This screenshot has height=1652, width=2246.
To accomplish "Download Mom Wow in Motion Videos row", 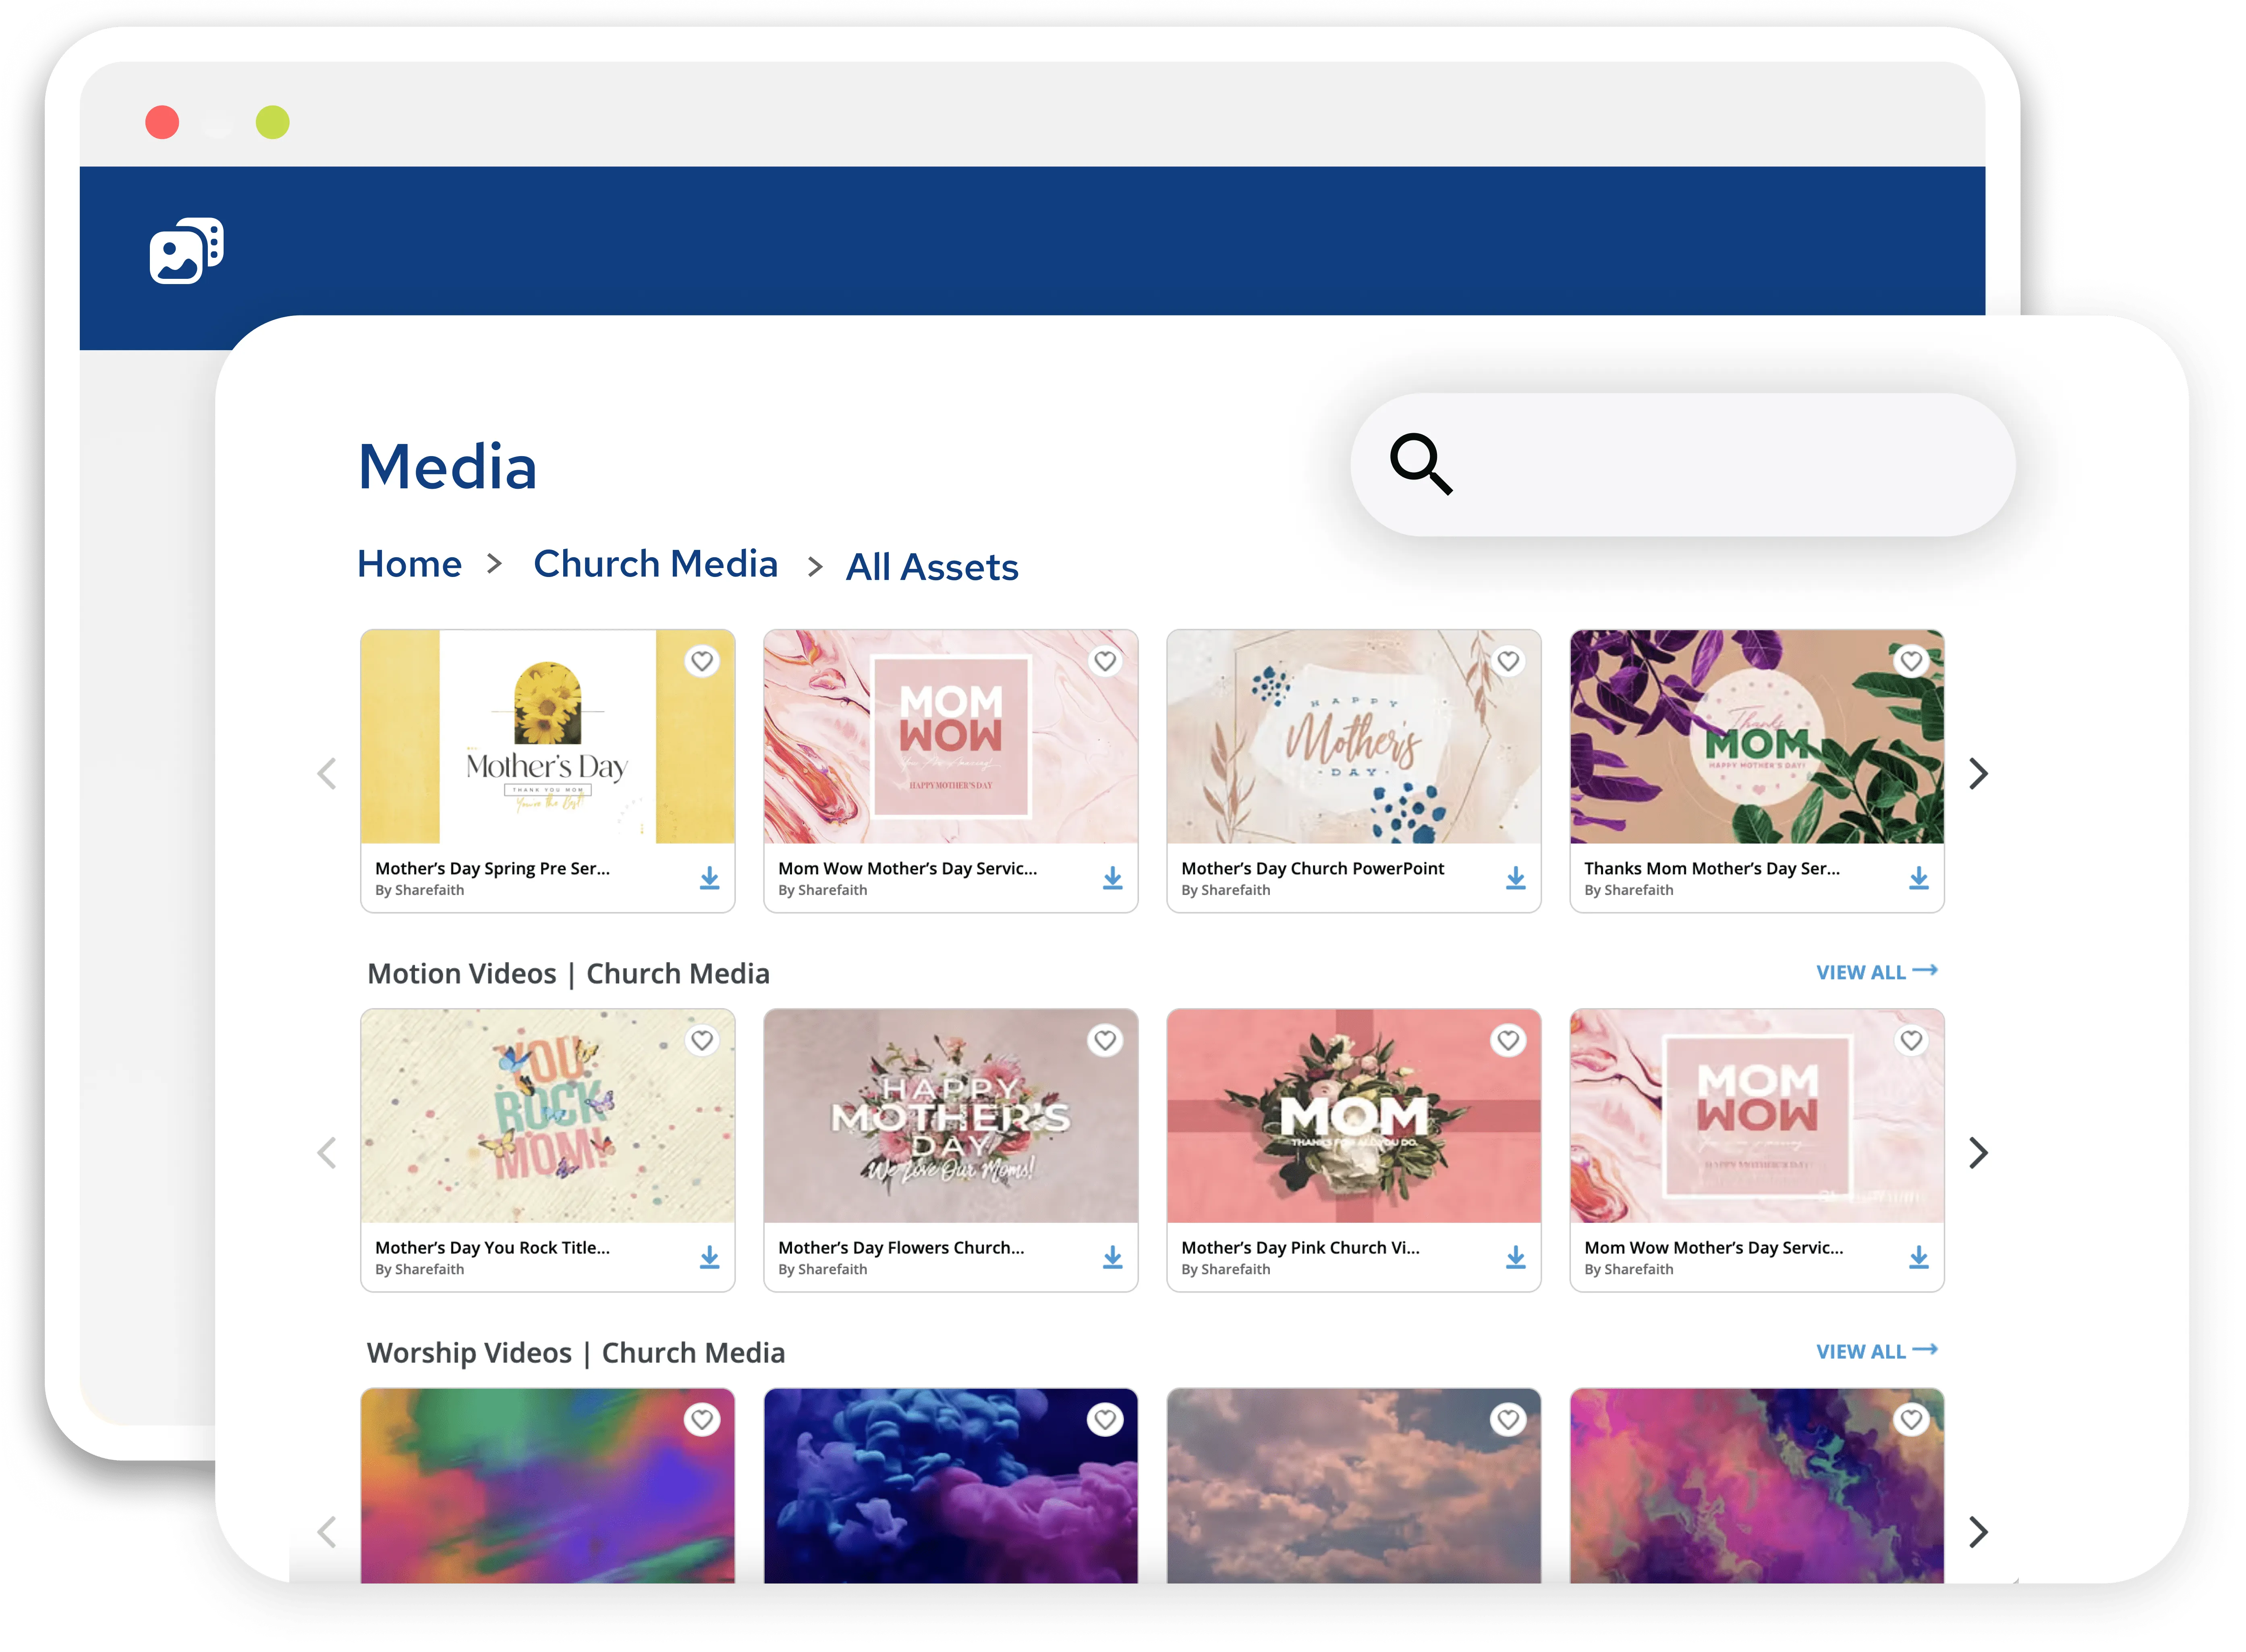I will coord(1918,1257).
